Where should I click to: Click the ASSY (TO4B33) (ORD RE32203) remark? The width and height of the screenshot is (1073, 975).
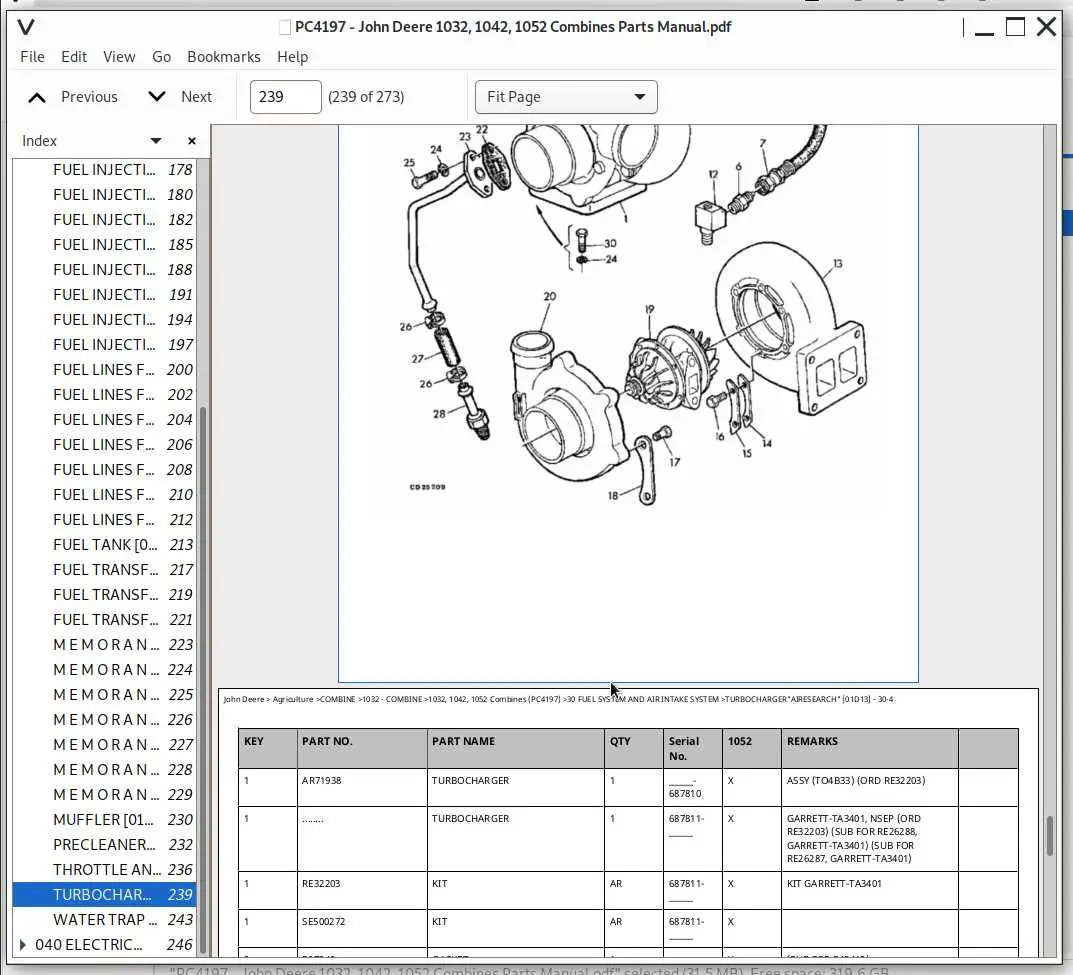(x=856, y=781)
